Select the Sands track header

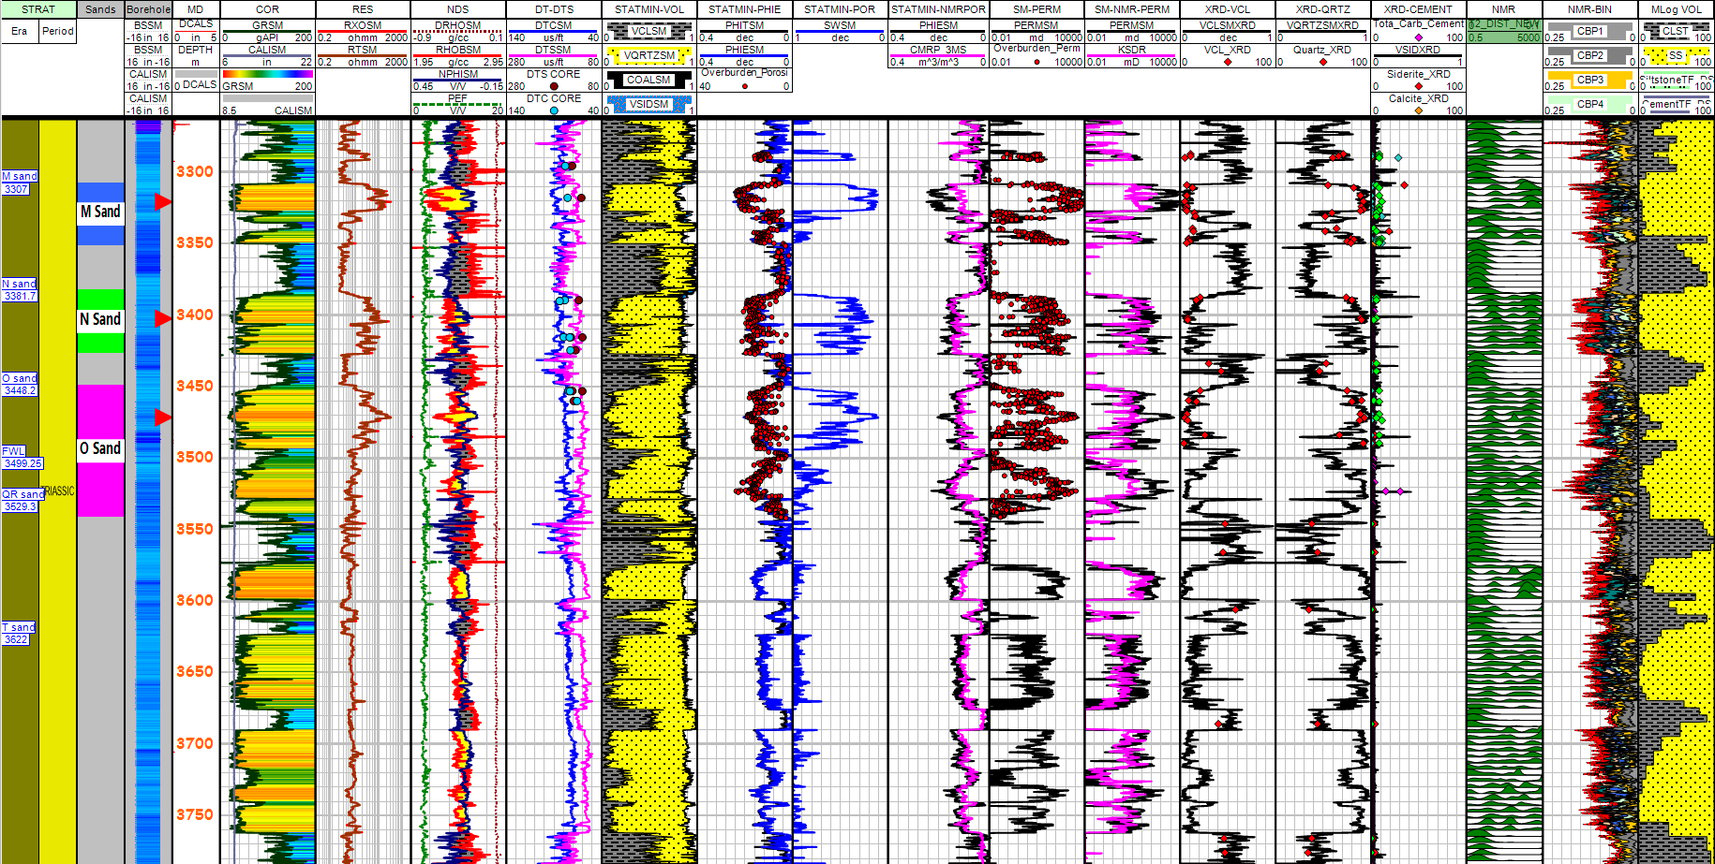(100, 9)
